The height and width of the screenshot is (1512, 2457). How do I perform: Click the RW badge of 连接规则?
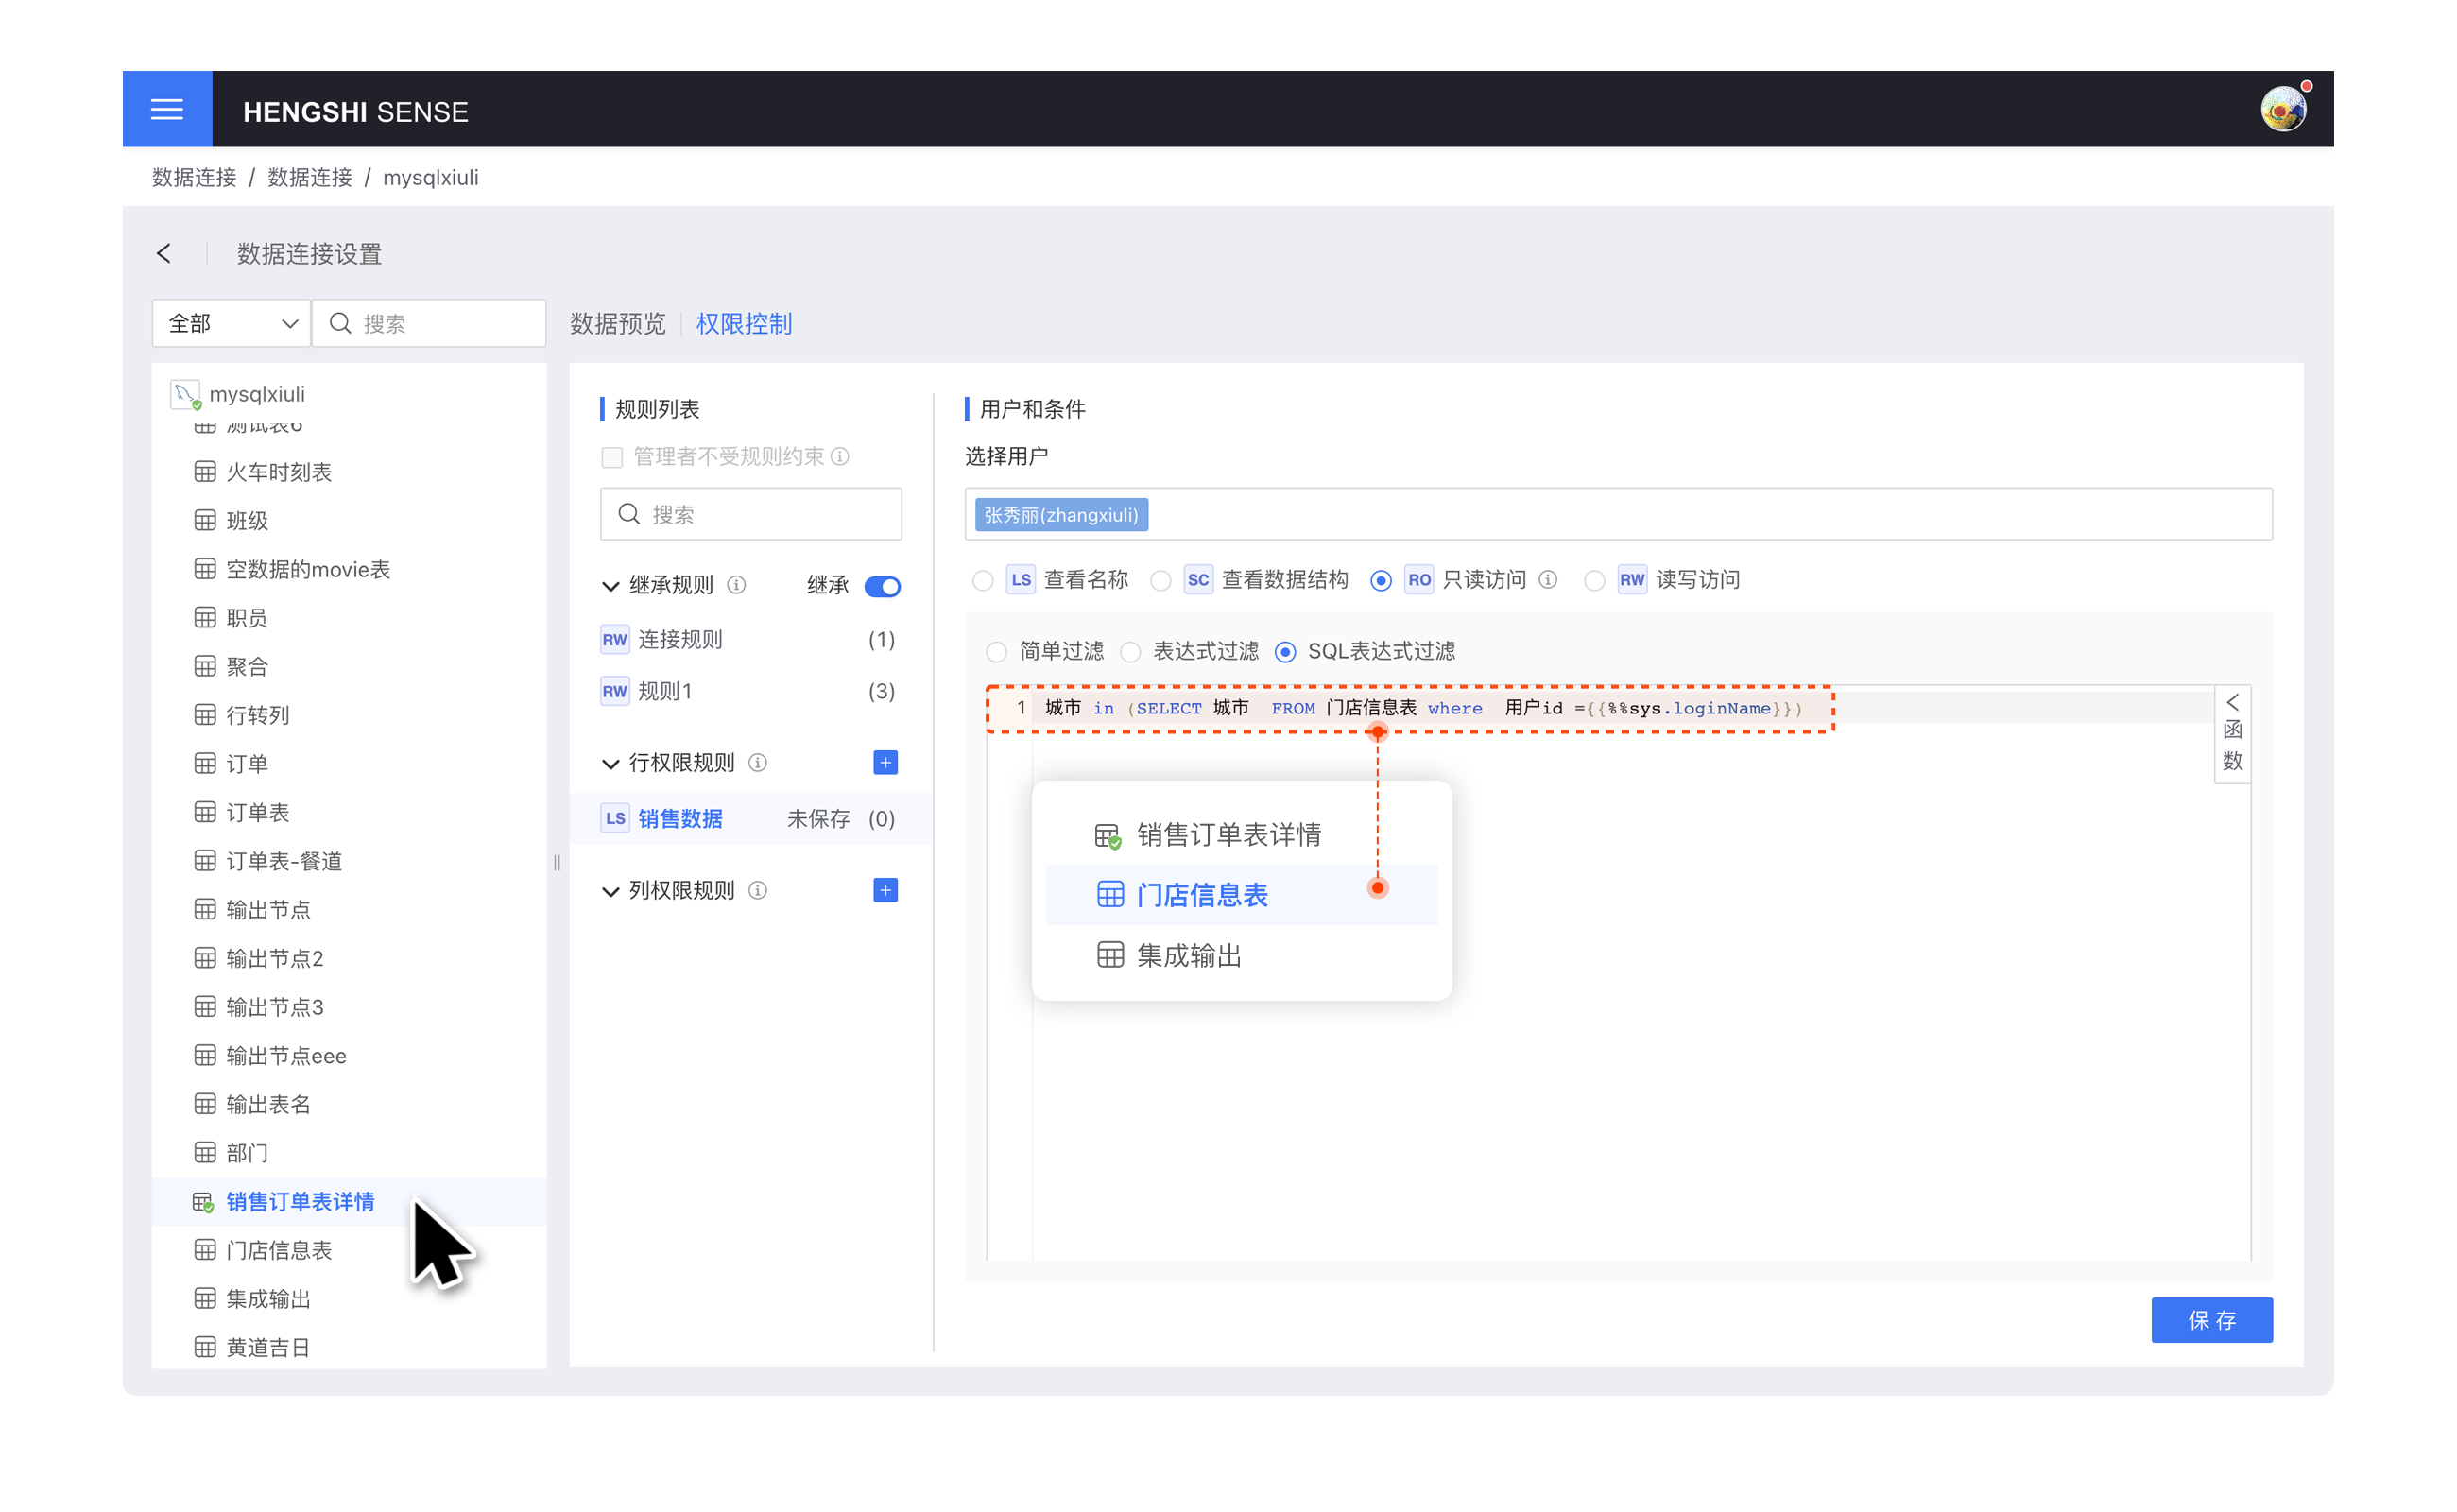pyautogui.click(x=614, y=639)
